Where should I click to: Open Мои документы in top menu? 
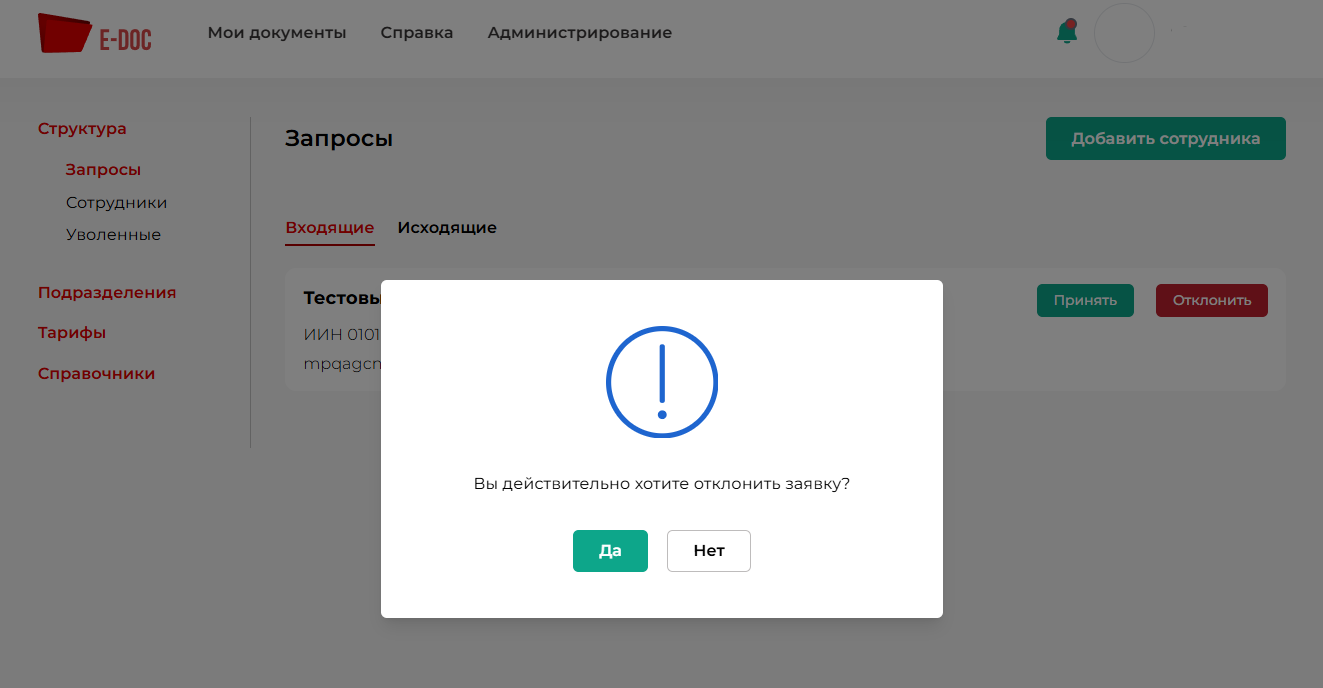tap(277, 33)
